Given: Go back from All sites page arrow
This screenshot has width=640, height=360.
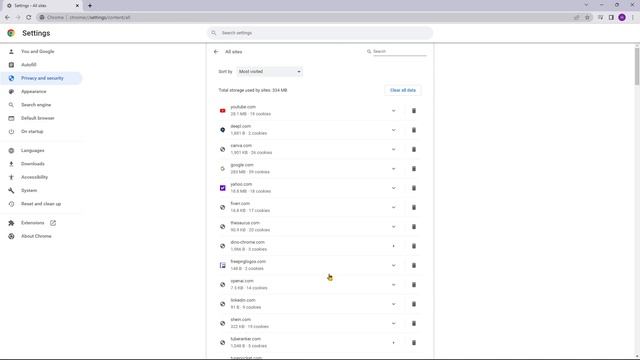Looking at the screenshot, I should (216, 52).
